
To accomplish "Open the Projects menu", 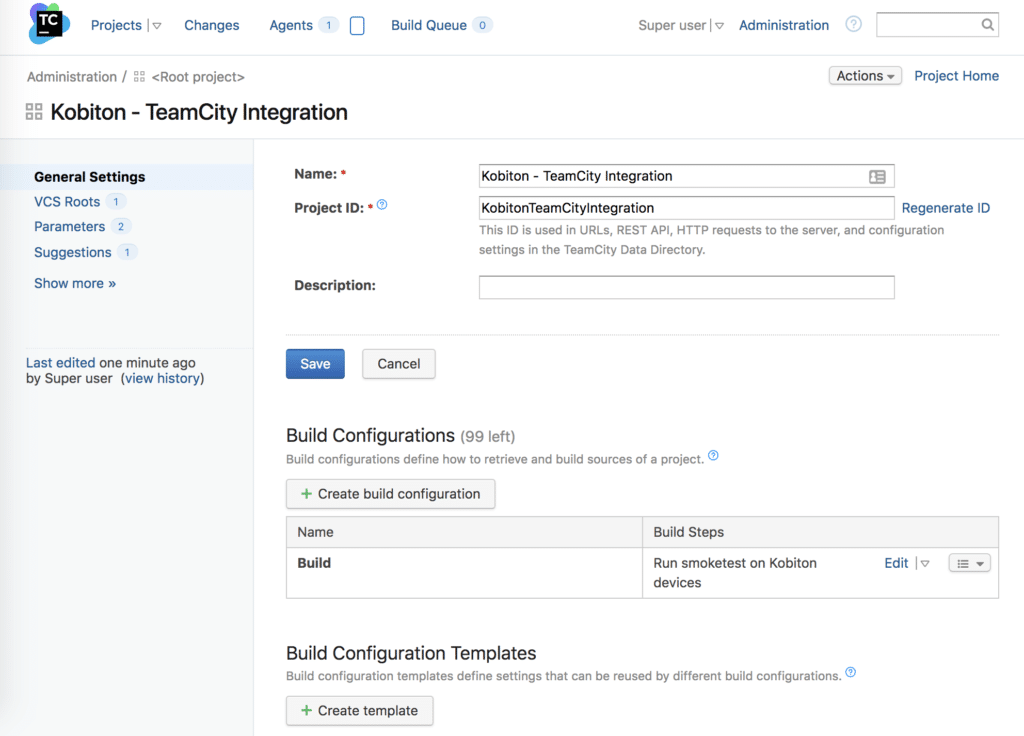I will (x=116, y=25).
